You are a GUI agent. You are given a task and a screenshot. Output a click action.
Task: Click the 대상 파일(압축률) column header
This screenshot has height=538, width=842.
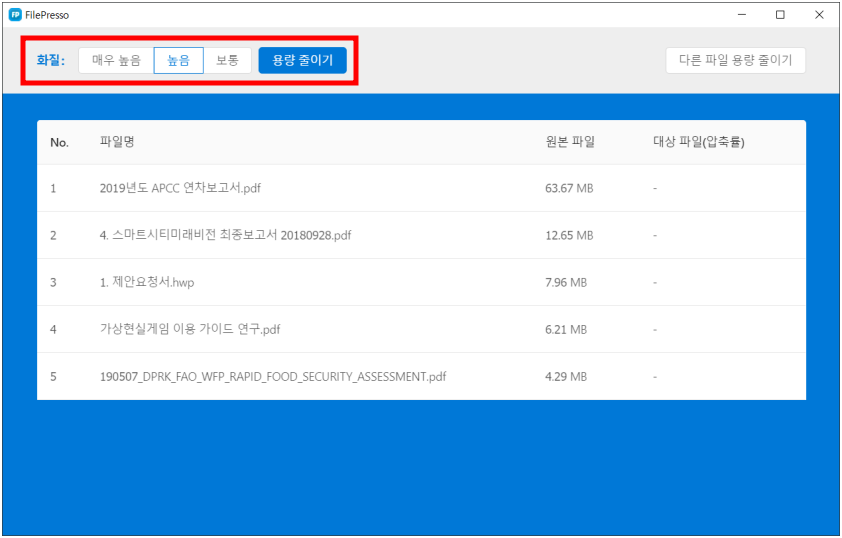(698, 142)
